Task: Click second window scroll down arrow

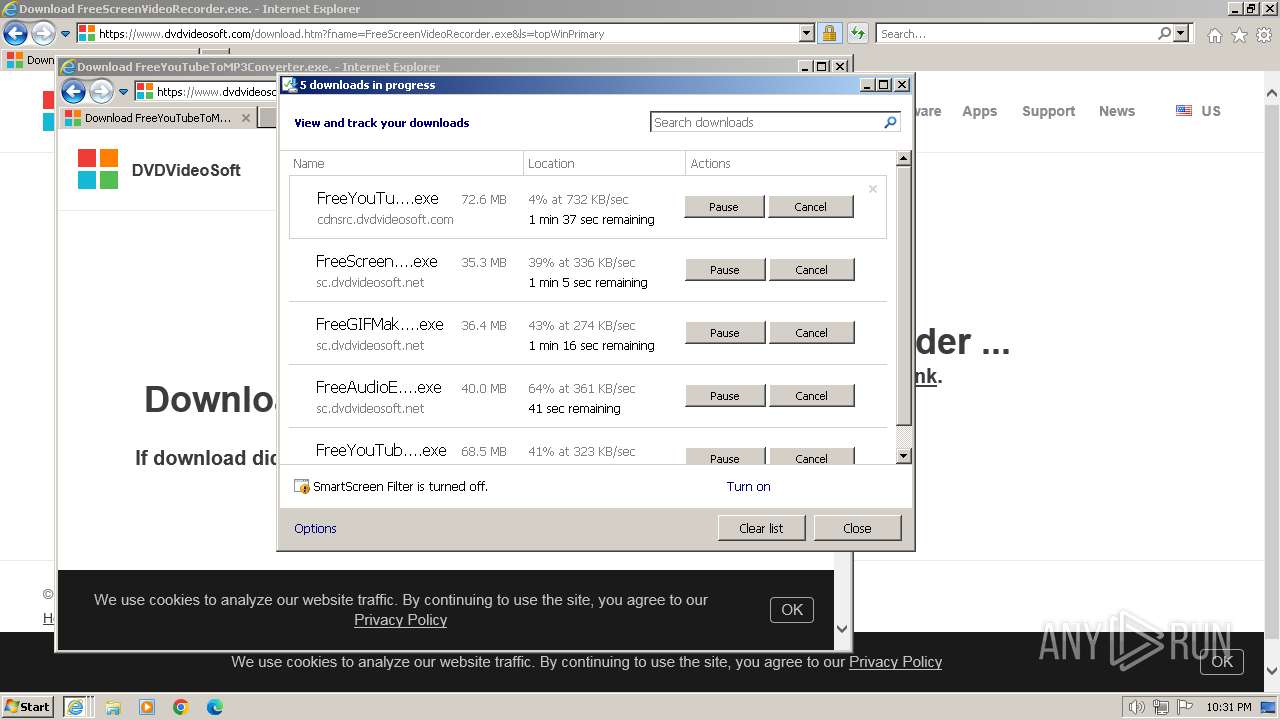Action: click(842, 629)
